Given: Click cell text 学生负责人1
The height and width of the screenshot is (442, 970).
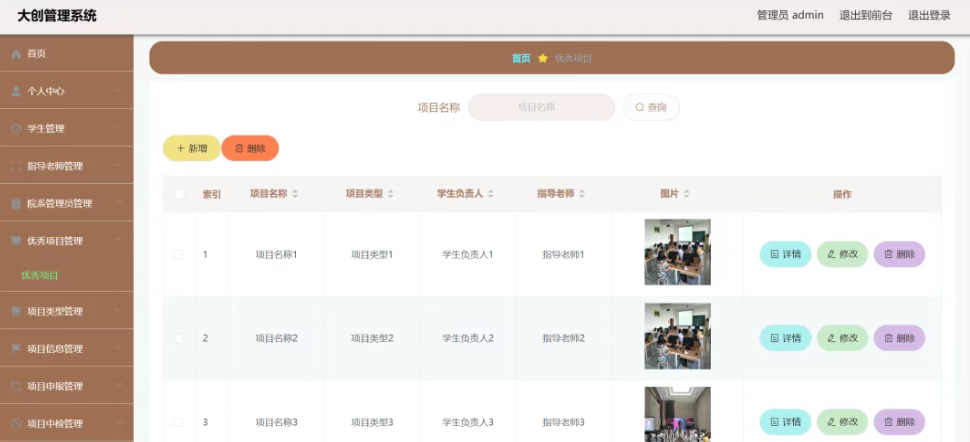Looking at the screenshot, I should tap(467, 254).
